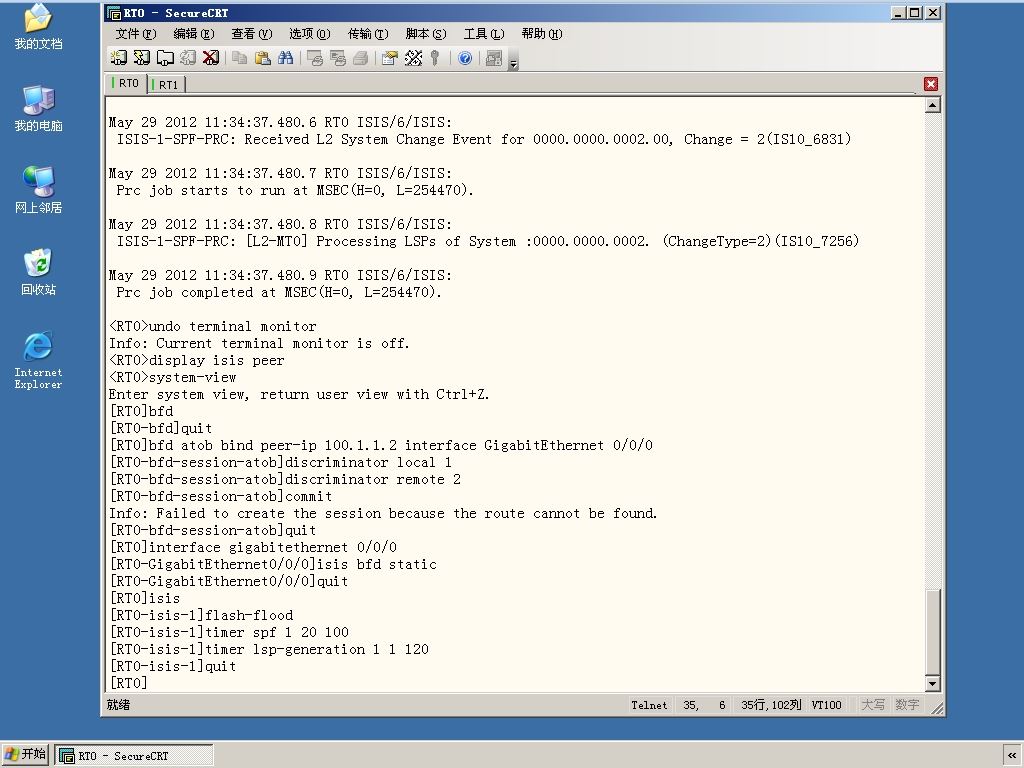Open the 编辑(E) menu
Viewport: 1024px width, 768px height.
click(194, 34)
